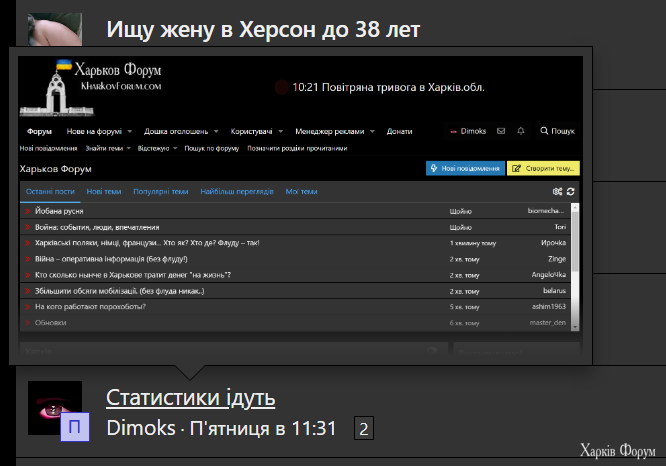Open the Збільшити обсяги мобілізації thread

coord(119,291)
